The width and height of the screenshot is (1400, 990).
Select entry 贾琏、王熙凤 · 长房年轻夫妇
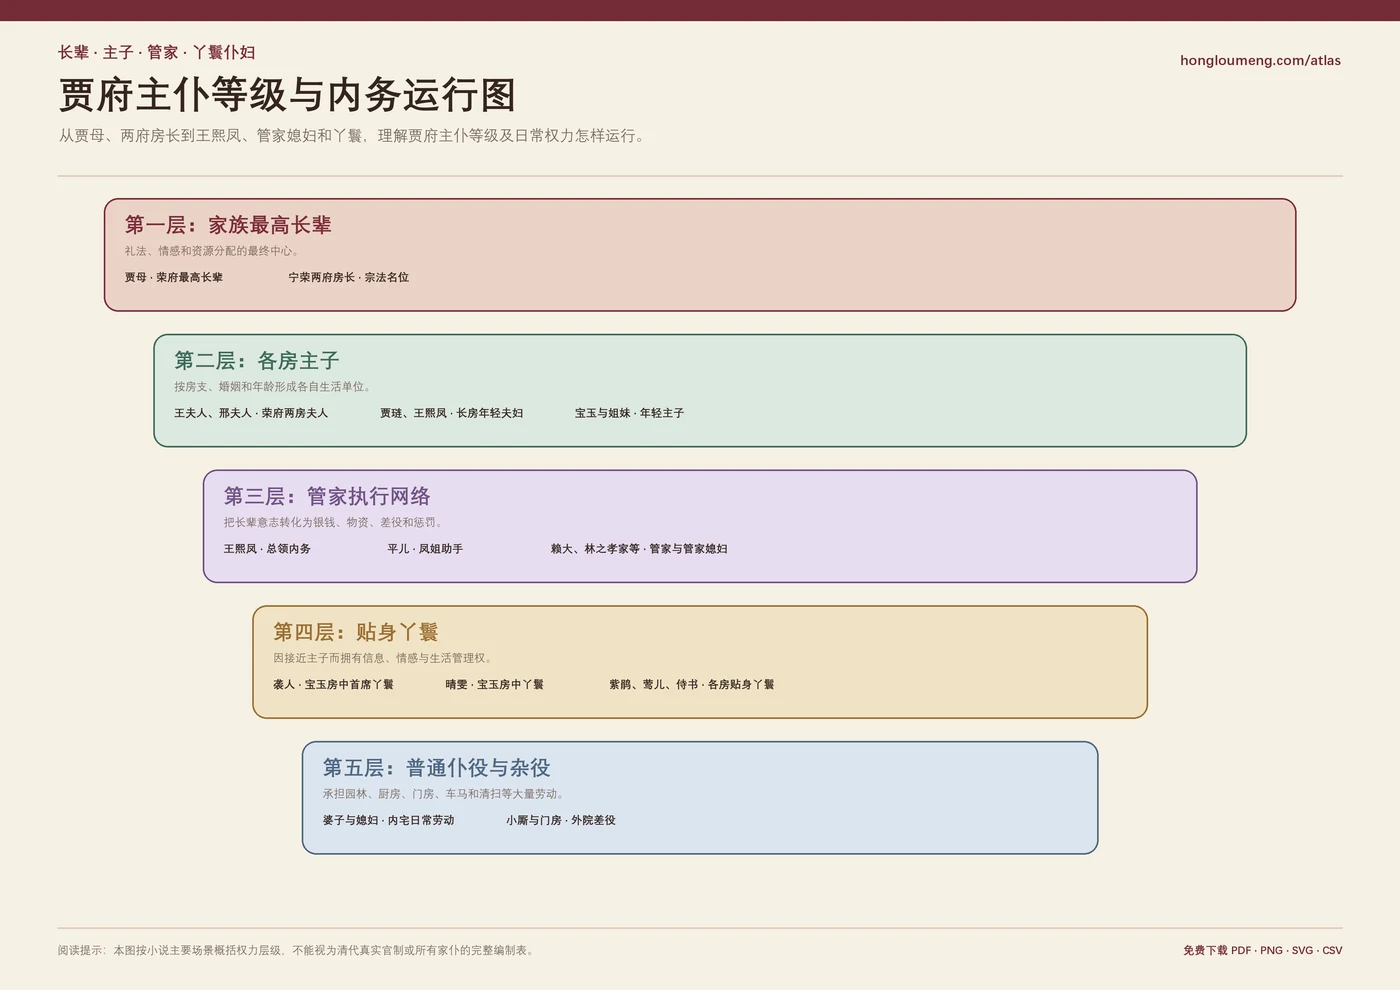451,413
